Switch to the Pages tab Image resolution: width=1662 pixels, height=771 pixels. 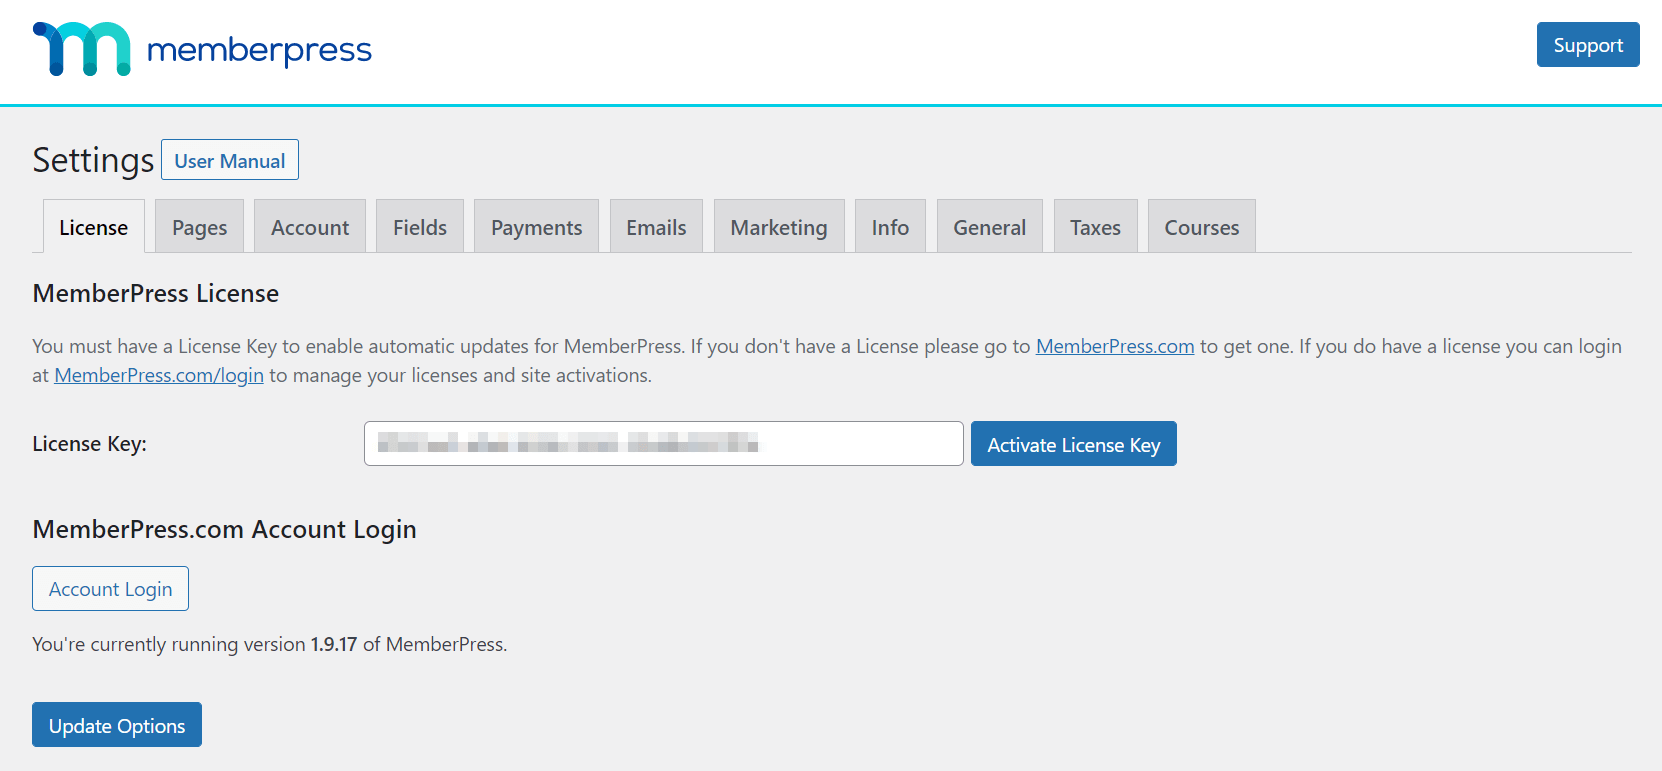(x=200, y=227)
